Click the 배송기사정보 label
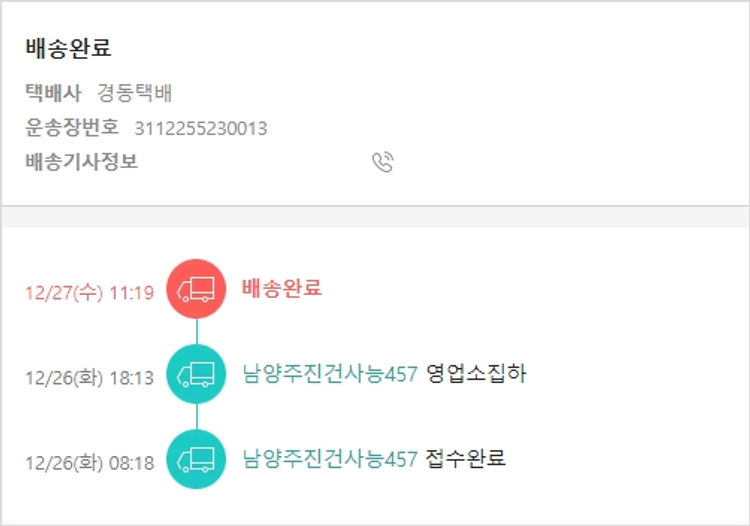The height and width of the screenshot is (526, 750). (81, 161)
